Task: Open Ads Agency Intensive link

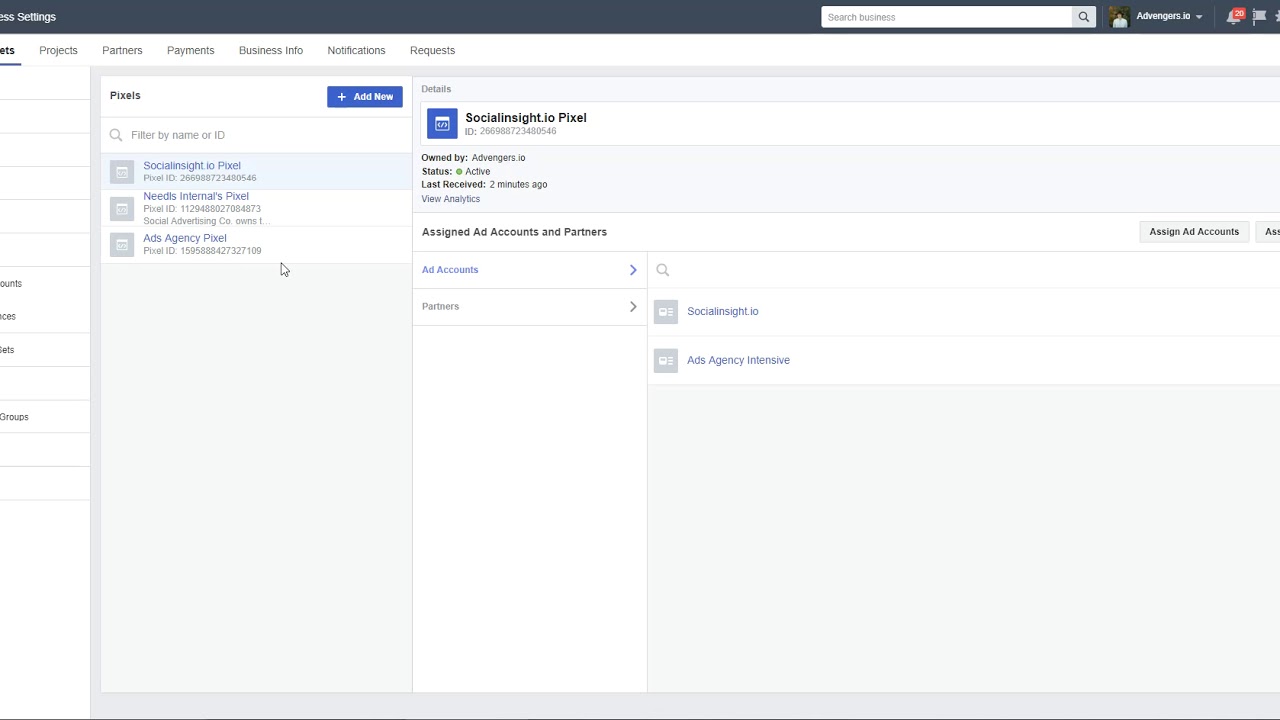Action: [738, 360]
